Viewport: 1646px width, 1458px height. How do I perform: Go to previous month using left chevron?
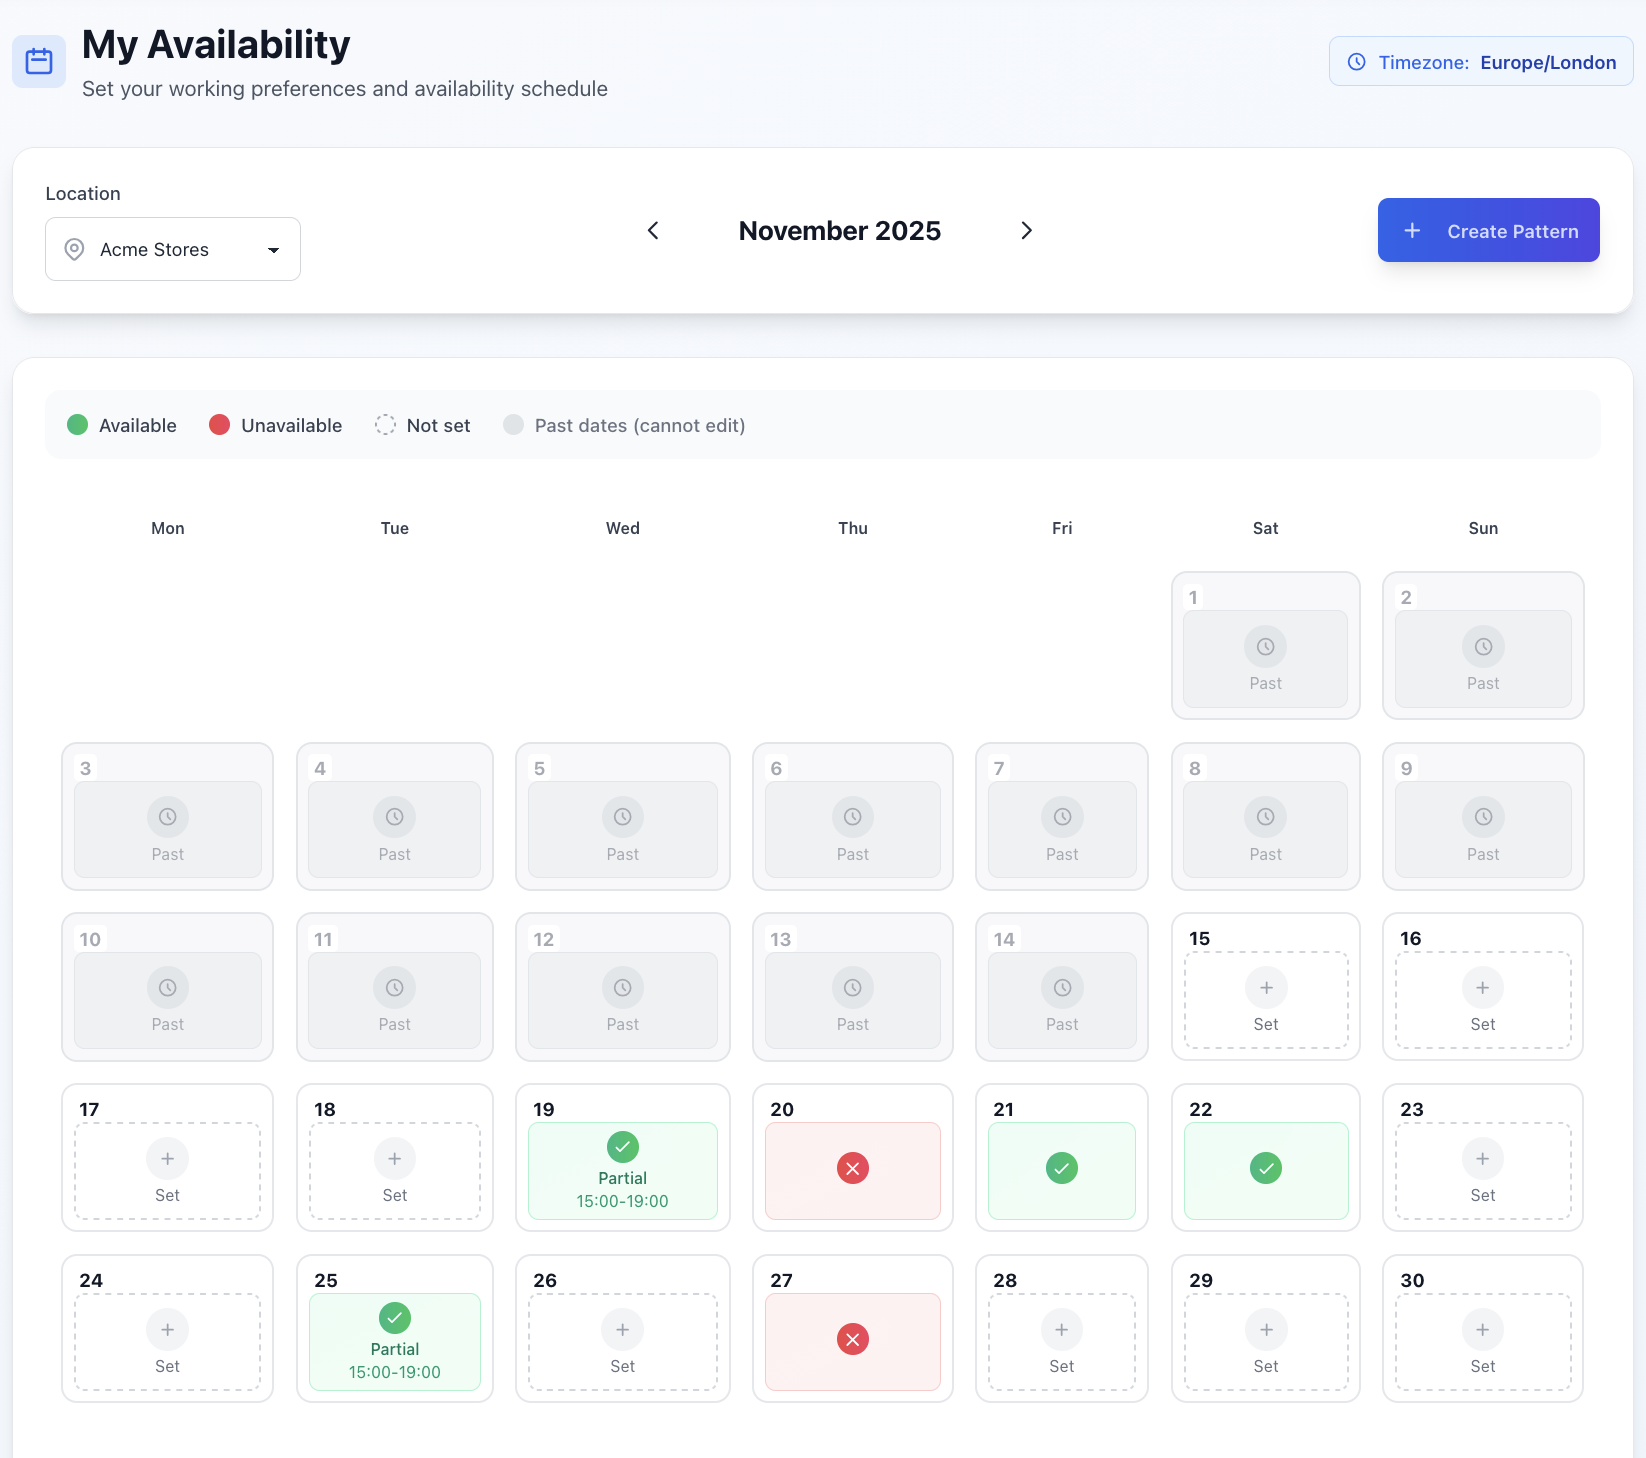click(653, 230)
